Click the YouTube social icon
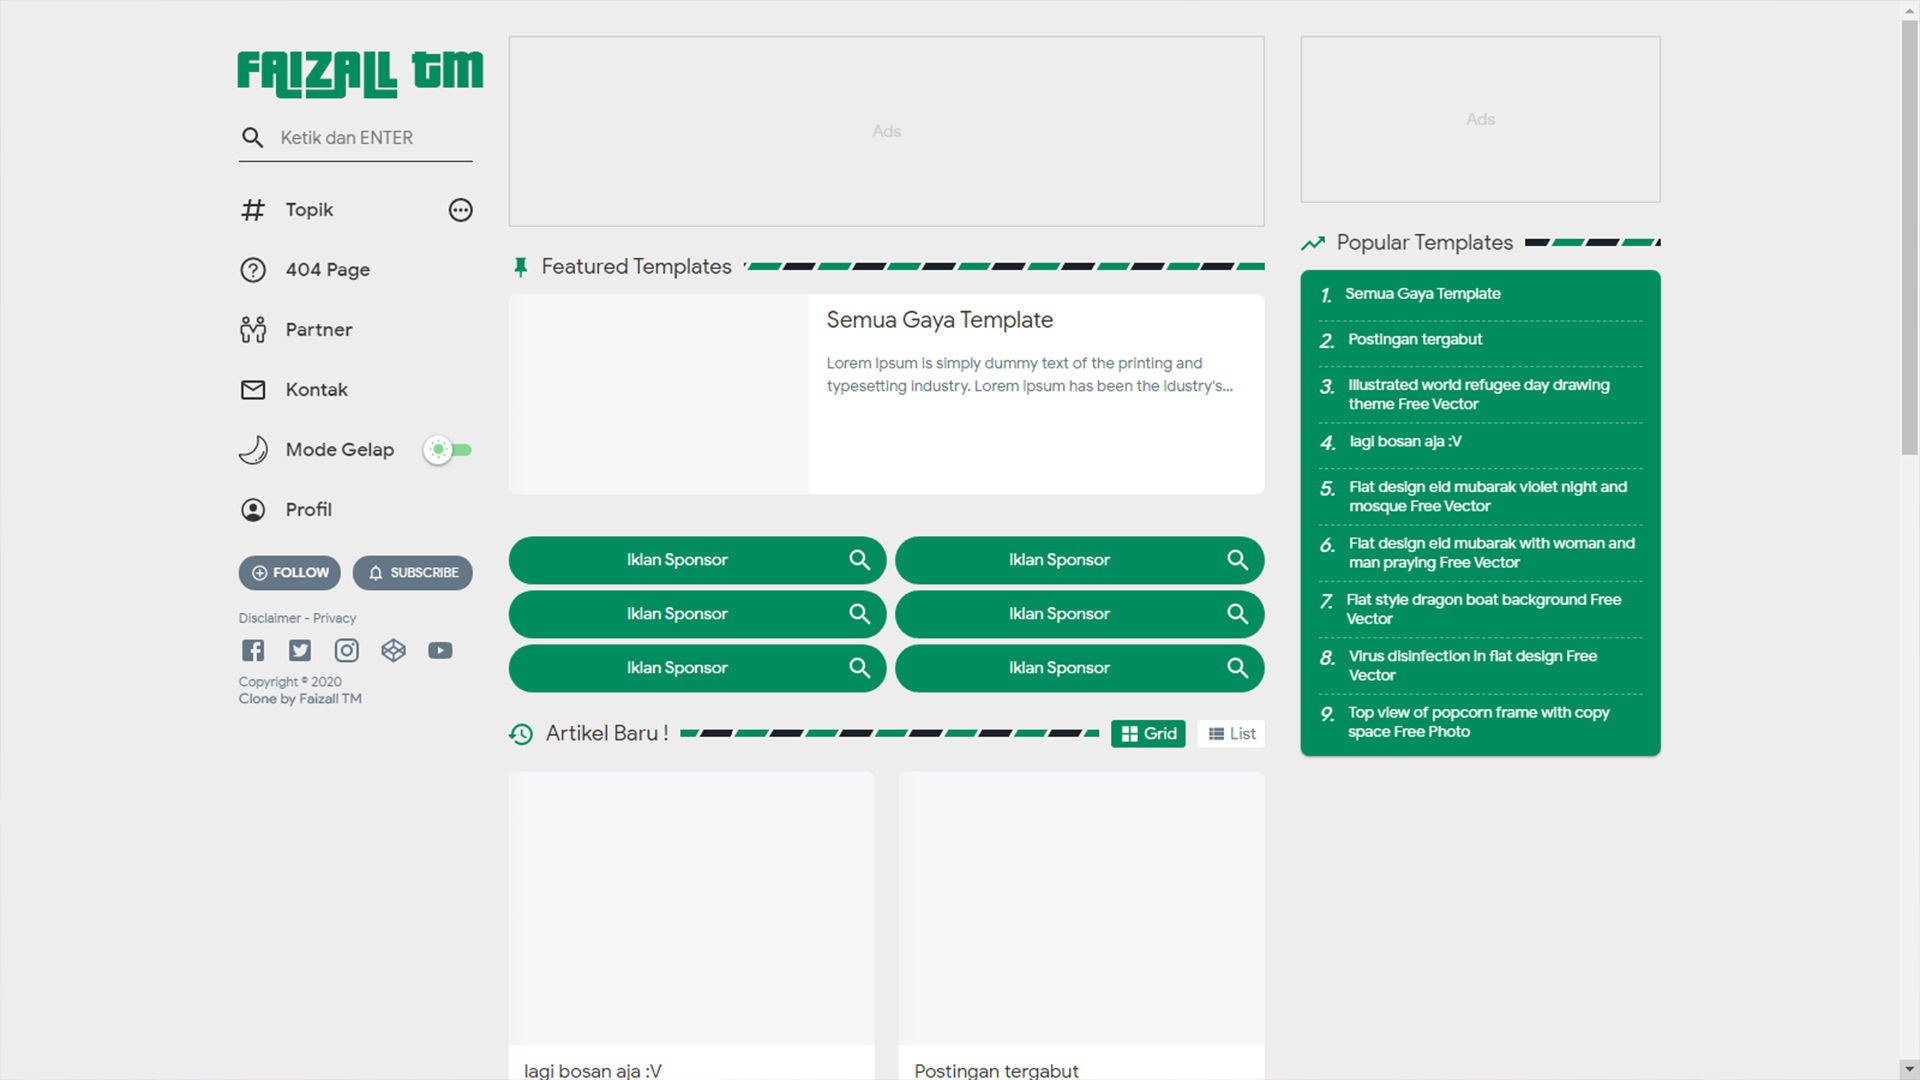The width and height of the screenshot is (1920, 1080). (x=440, y=651)
